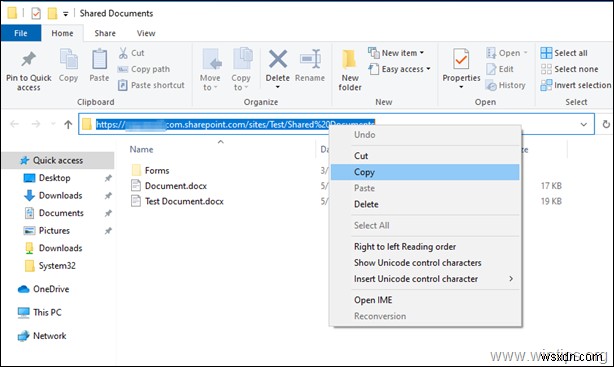Click Invert selection in ribbon
Image resolution: width=614 pixels, height=367 pixels.
[576, 85]
